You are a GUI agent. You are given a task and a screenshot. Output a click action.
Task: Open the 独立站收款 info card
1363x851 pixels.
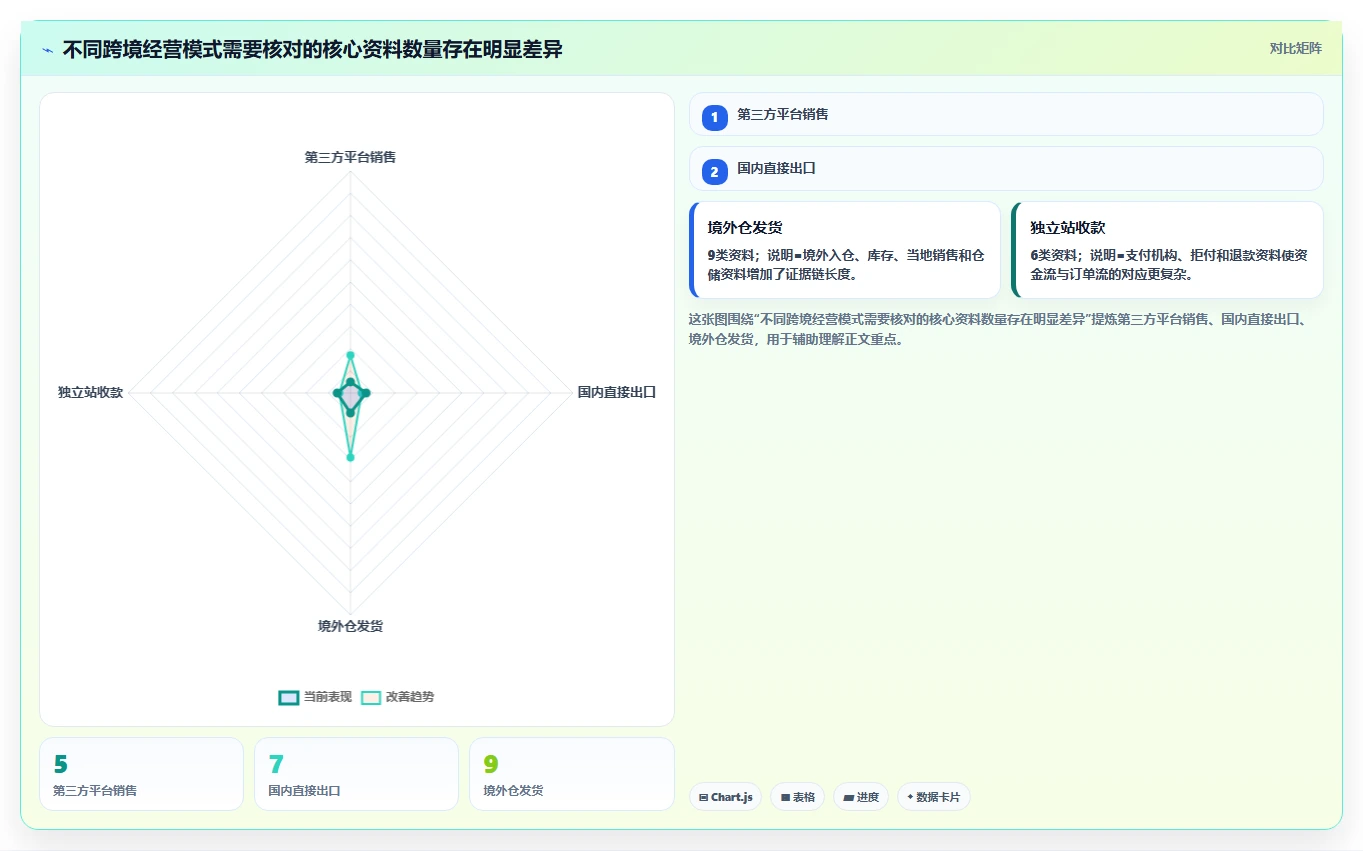(1167, 250)
